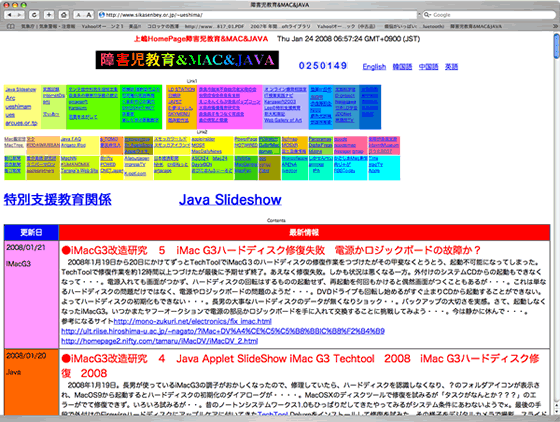Make text smaller with the small A button
This screenshot has height=422, width=560.
[78, 15]
